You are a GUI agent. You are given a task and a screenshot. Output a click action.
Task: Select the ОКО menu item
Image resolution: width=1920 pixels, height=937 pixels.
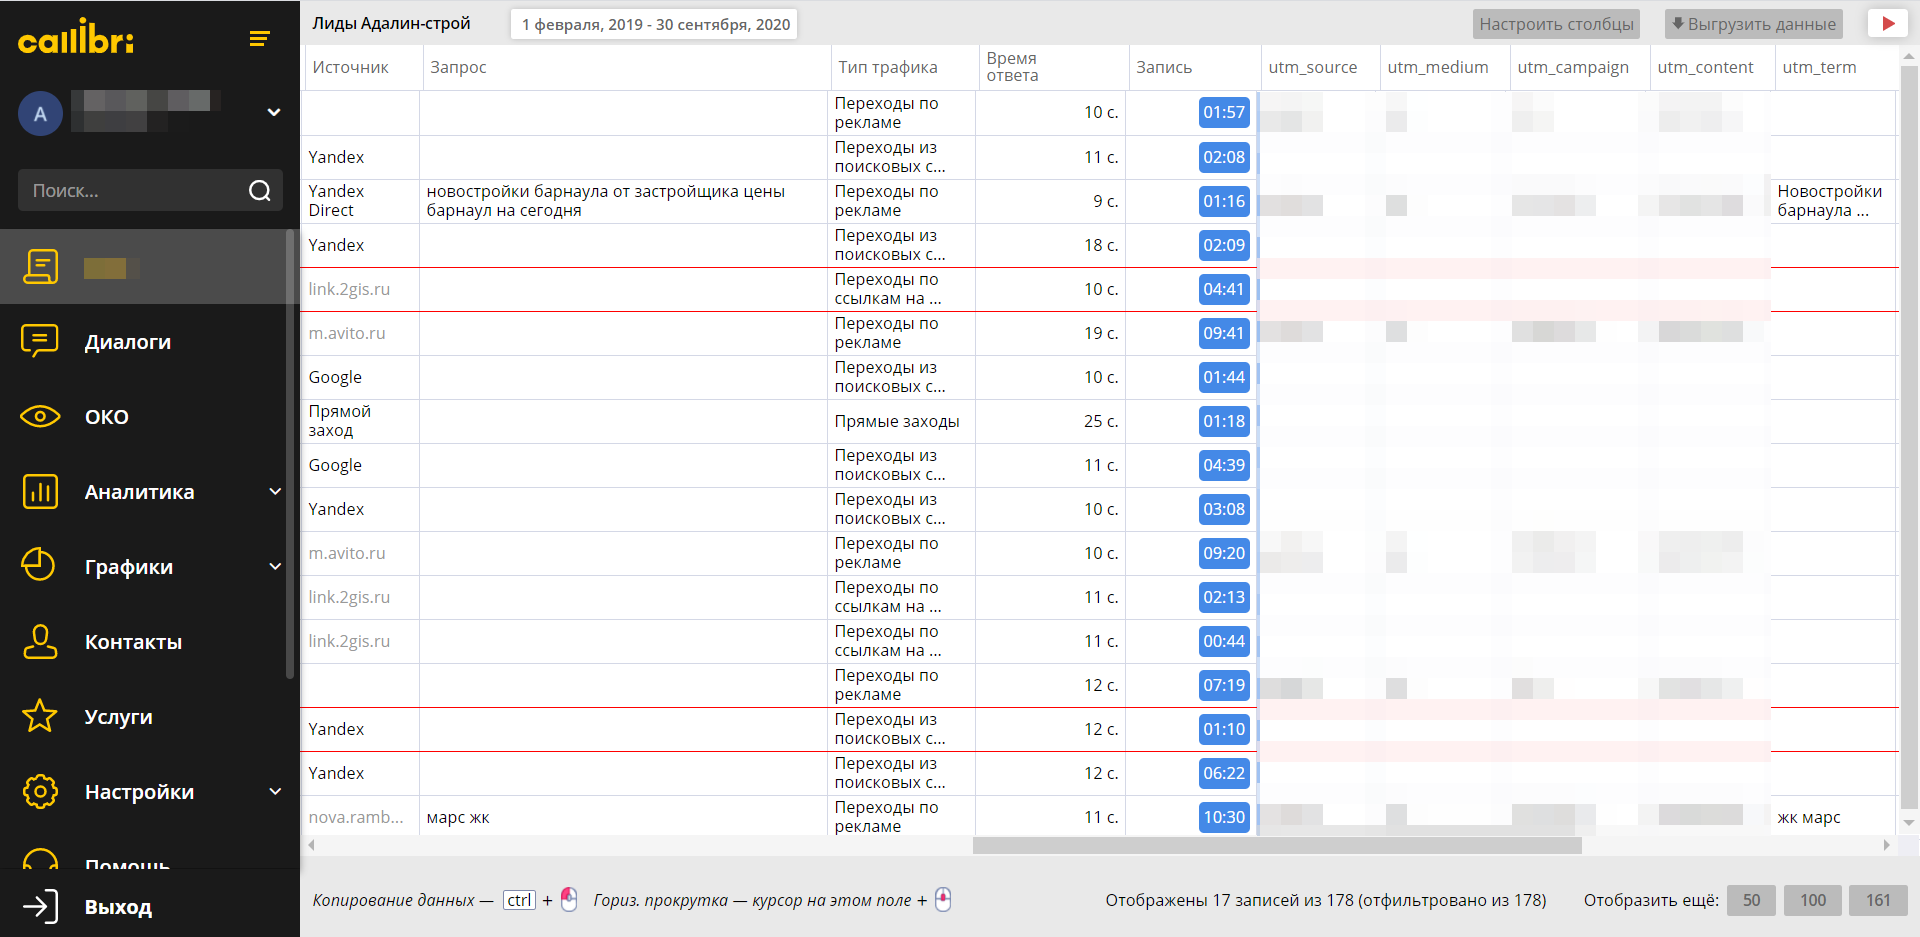coord(106,417)
